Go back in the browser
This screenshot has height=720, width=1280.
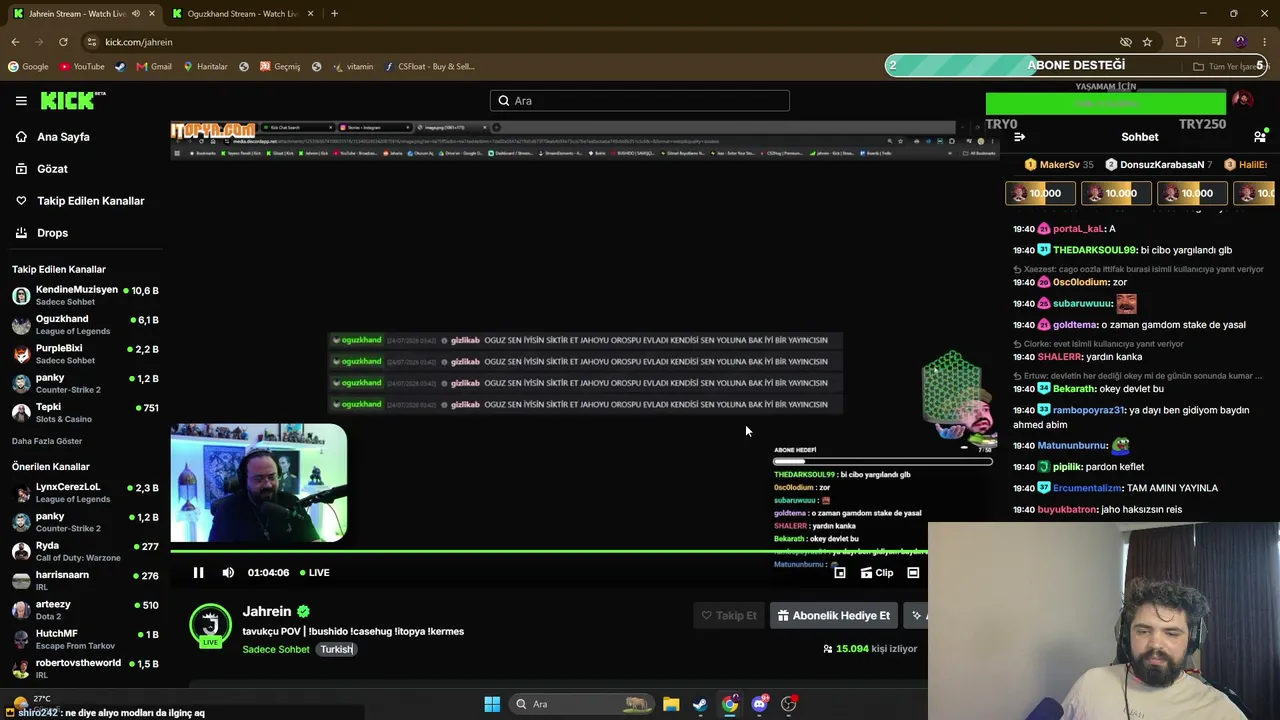tap(15, 42)
